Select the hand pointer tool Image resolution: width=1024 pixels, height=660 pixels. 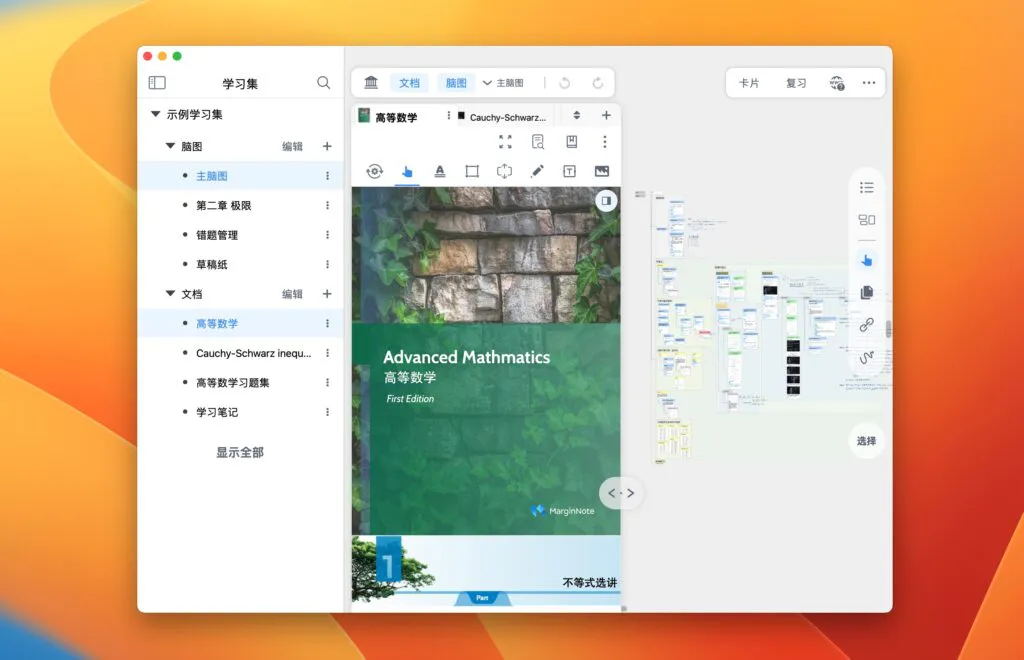tap(407, 171)
